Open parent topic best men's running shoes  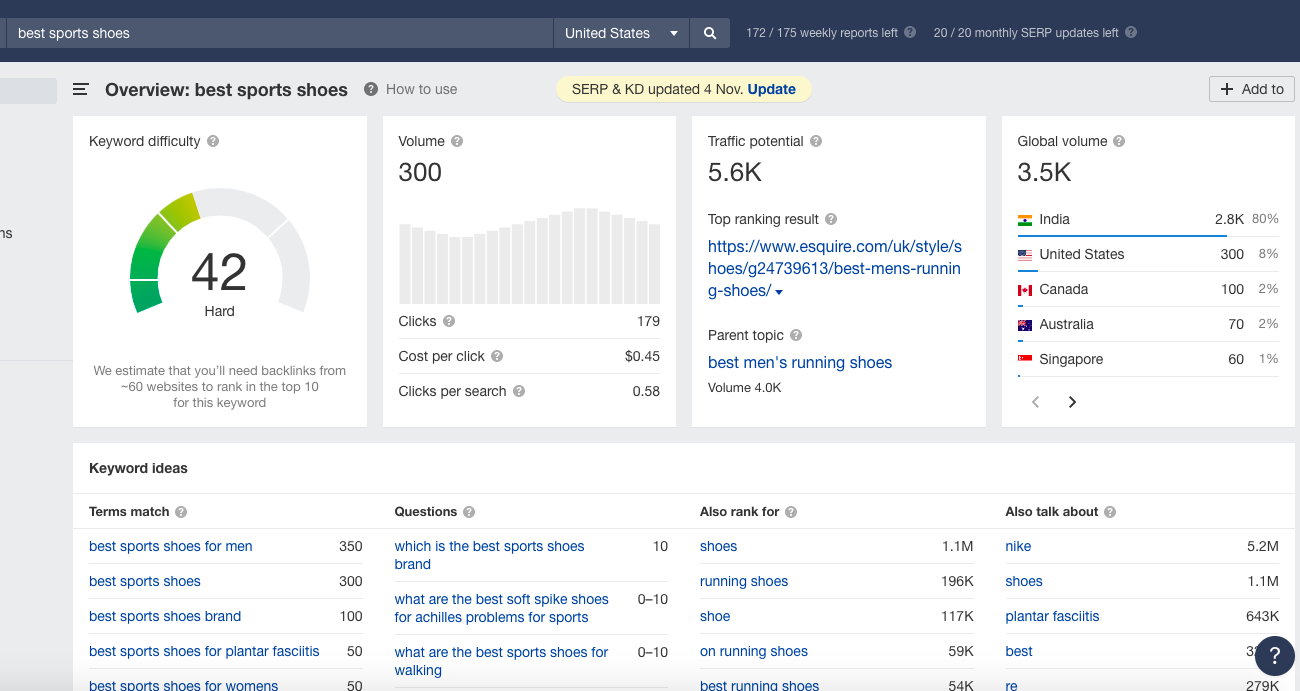coord(800,363)
